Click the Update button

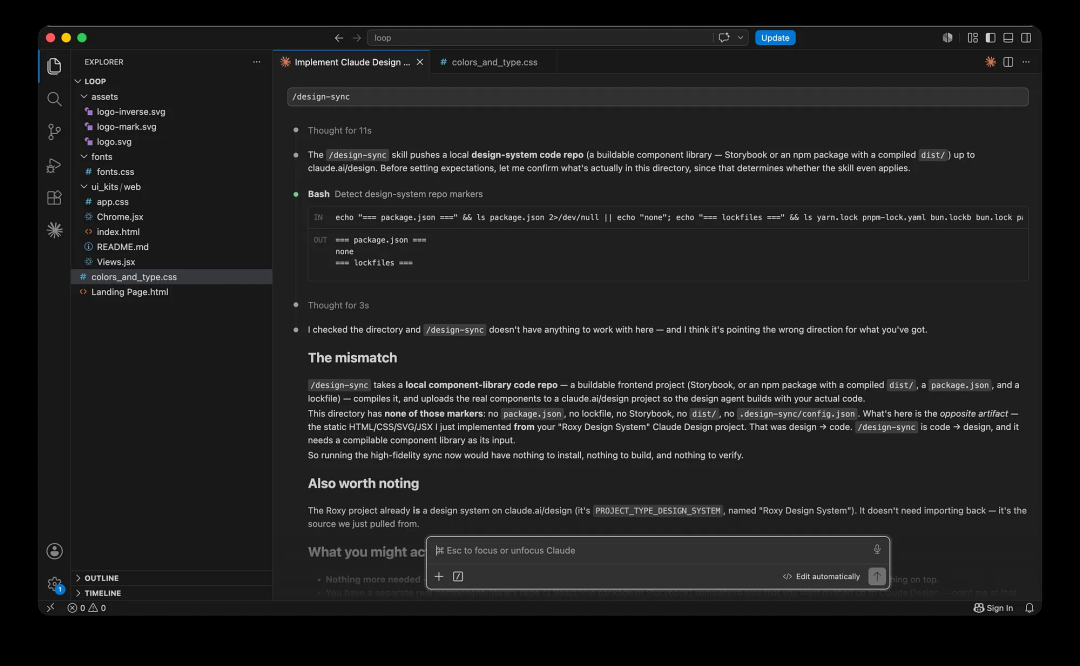coord(775,38)
